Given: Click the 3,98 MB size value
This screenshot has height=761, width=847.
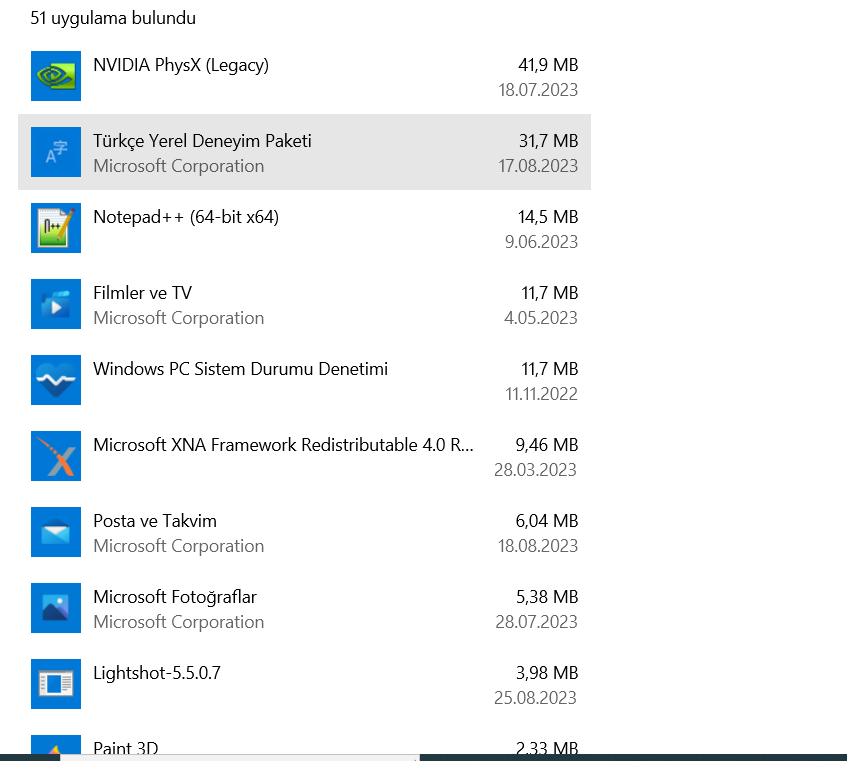Looking at the screenshot, I should [547, 673].
